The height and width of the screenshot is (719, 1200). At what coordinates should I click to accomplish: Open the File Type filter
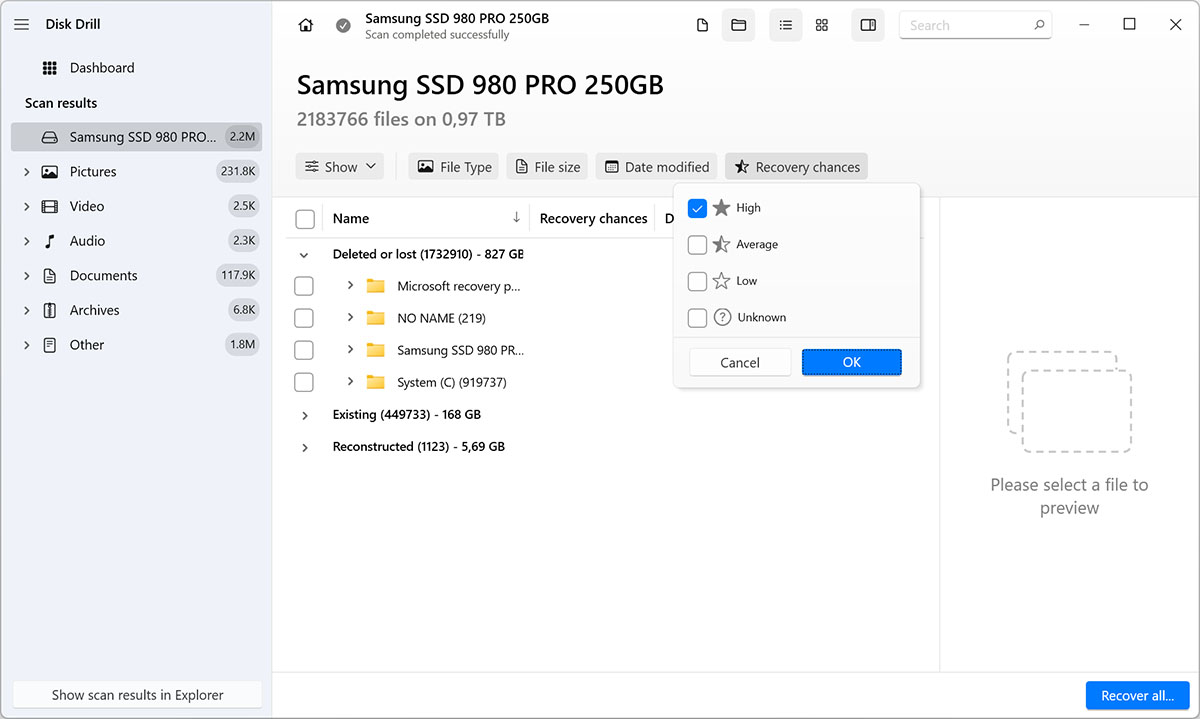tap(455, 167)
